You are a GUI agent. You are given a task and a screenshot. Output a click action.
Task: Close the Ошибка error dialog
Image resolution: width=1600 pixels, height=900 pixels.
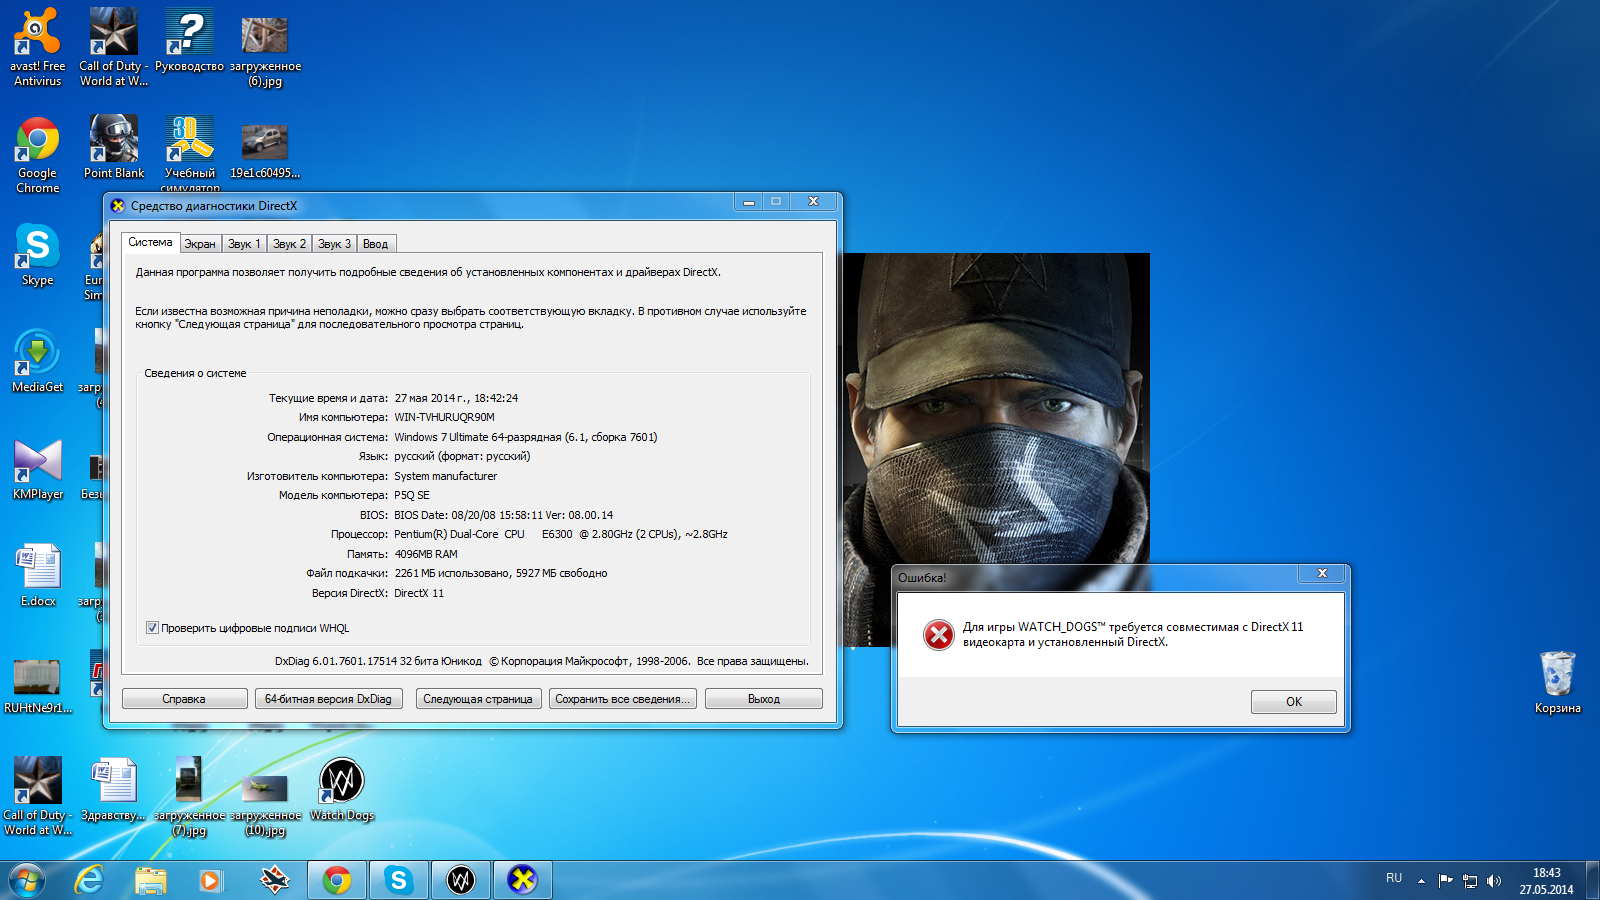(x=1322, y=574)
